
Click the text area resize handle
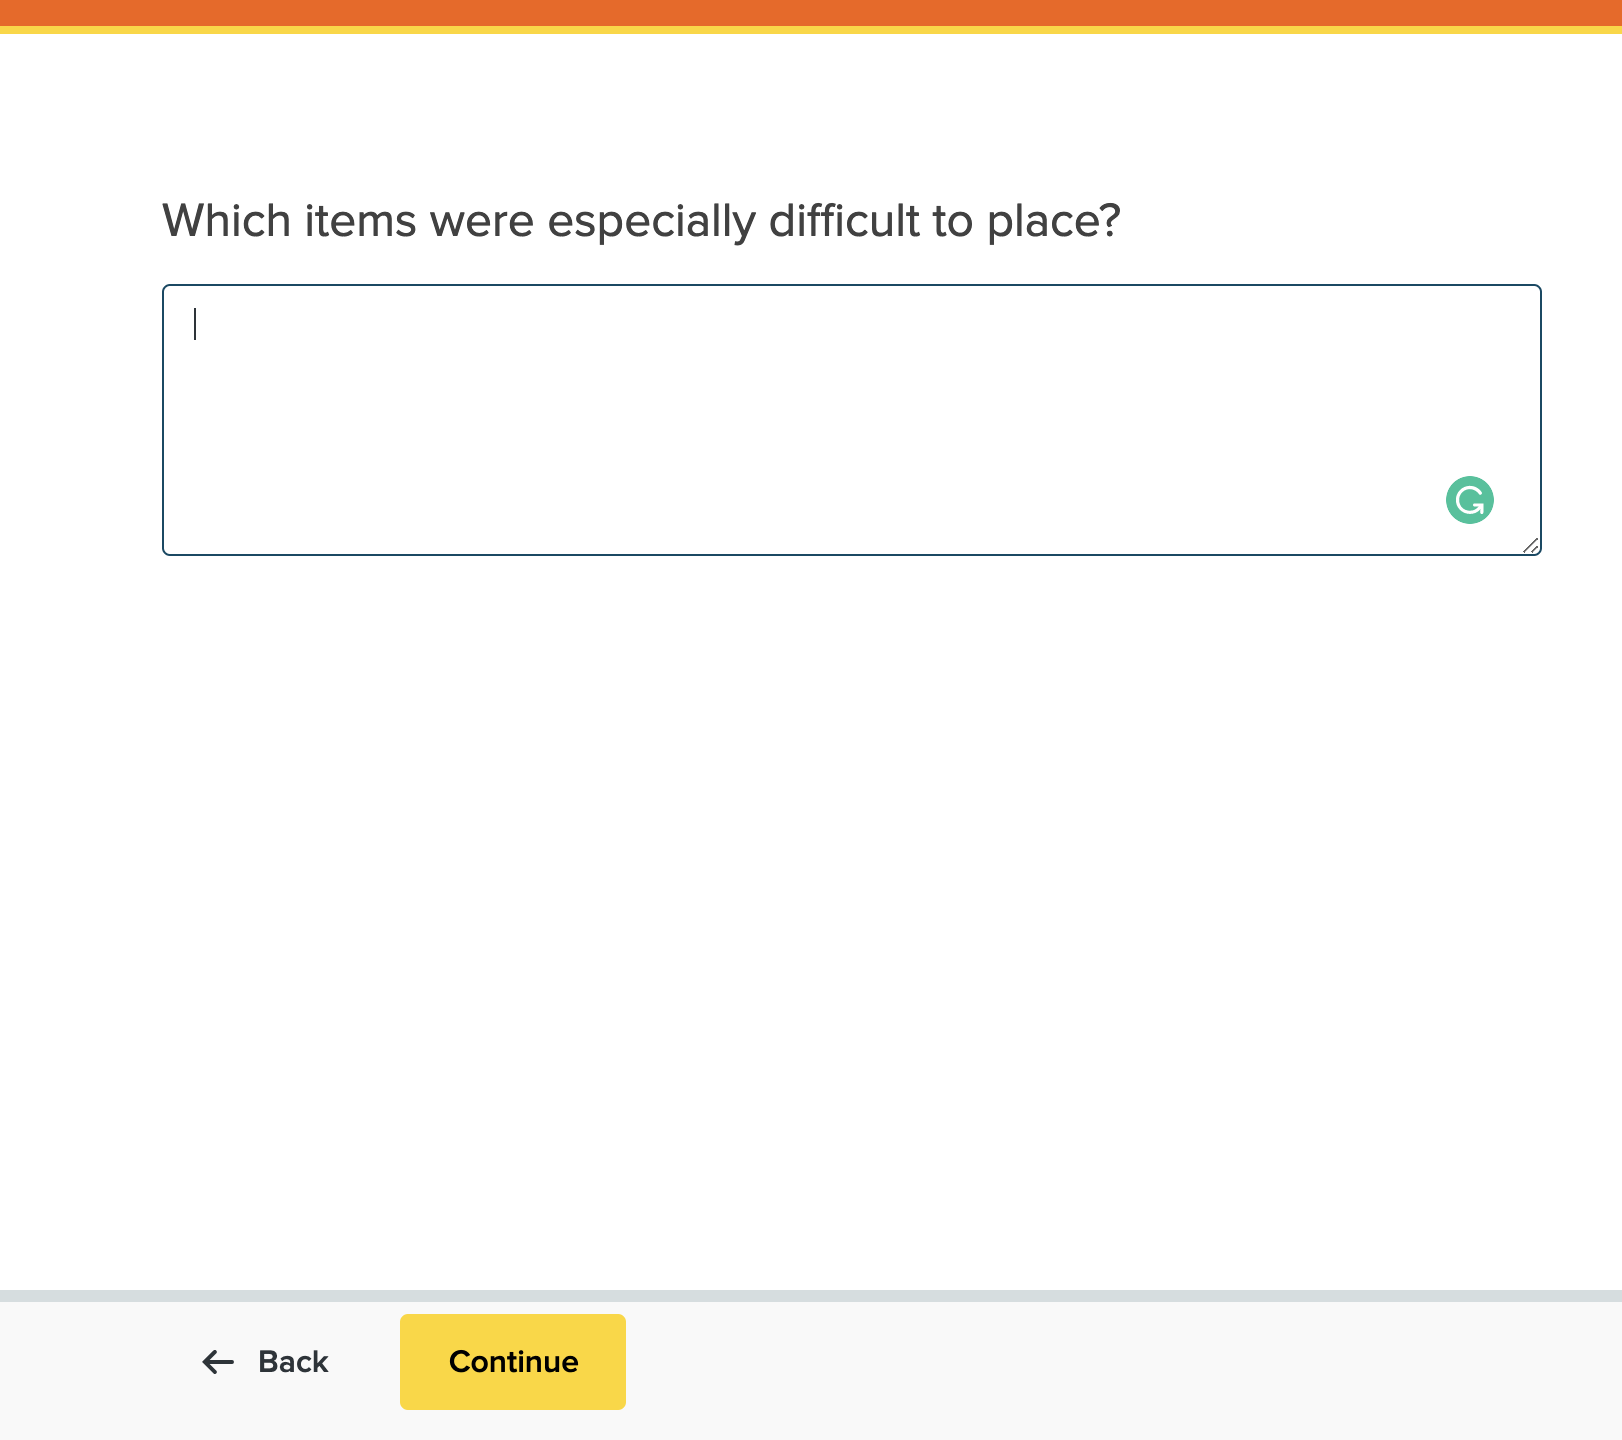1530,545
